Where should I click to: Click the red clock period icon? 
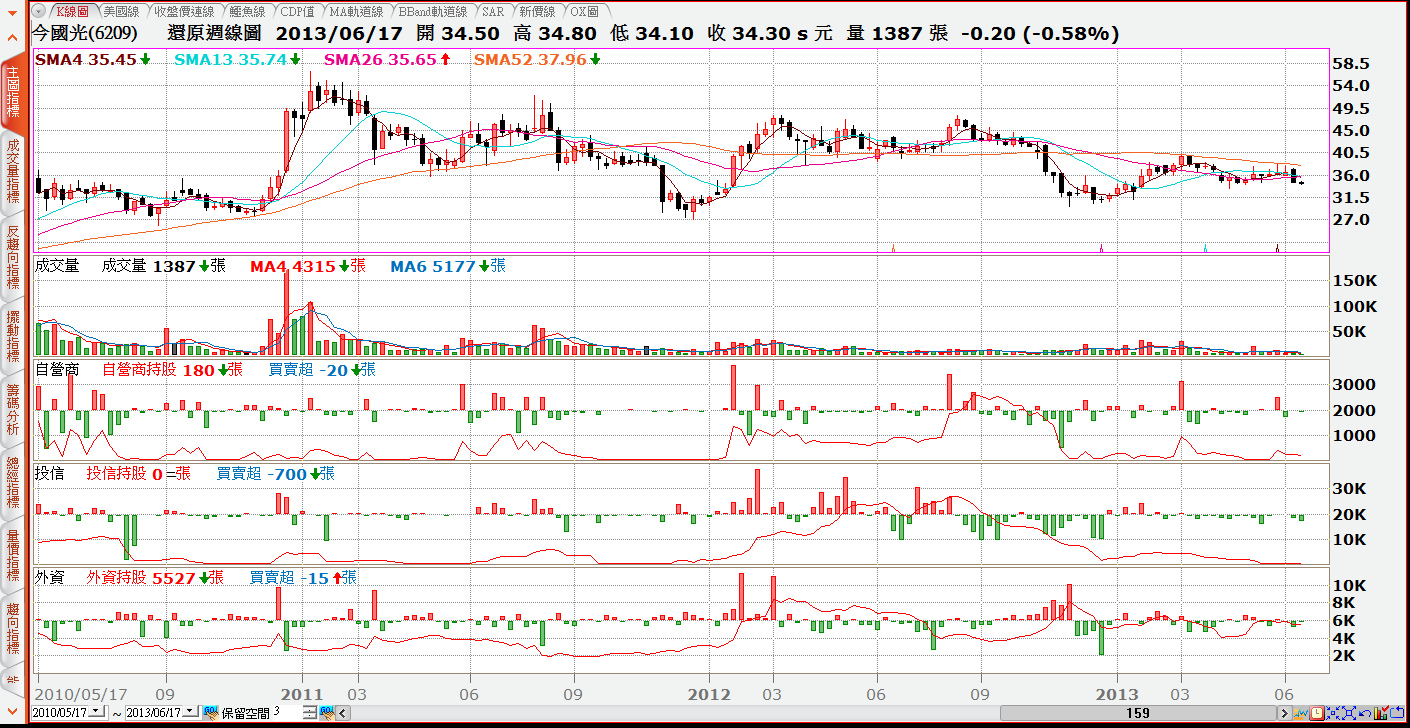pyautogui.click(x=1317, y=713)
